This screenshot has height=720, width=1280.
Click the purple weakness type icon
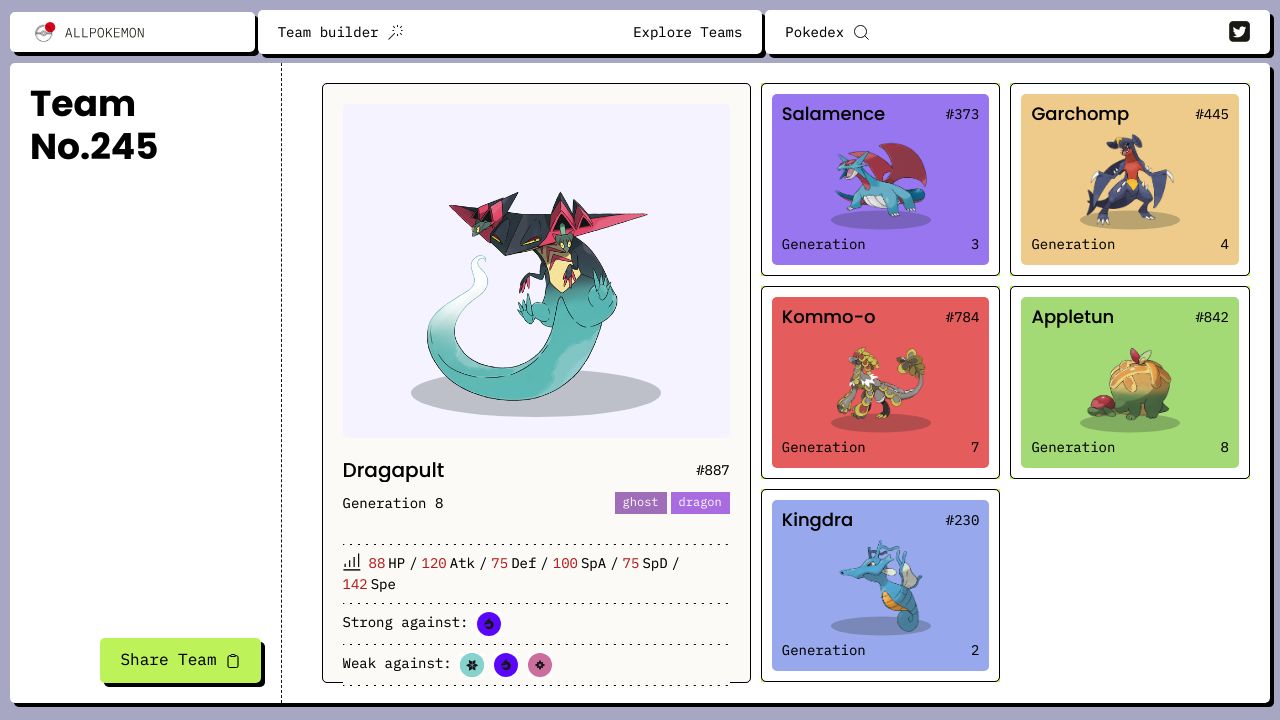506,664
